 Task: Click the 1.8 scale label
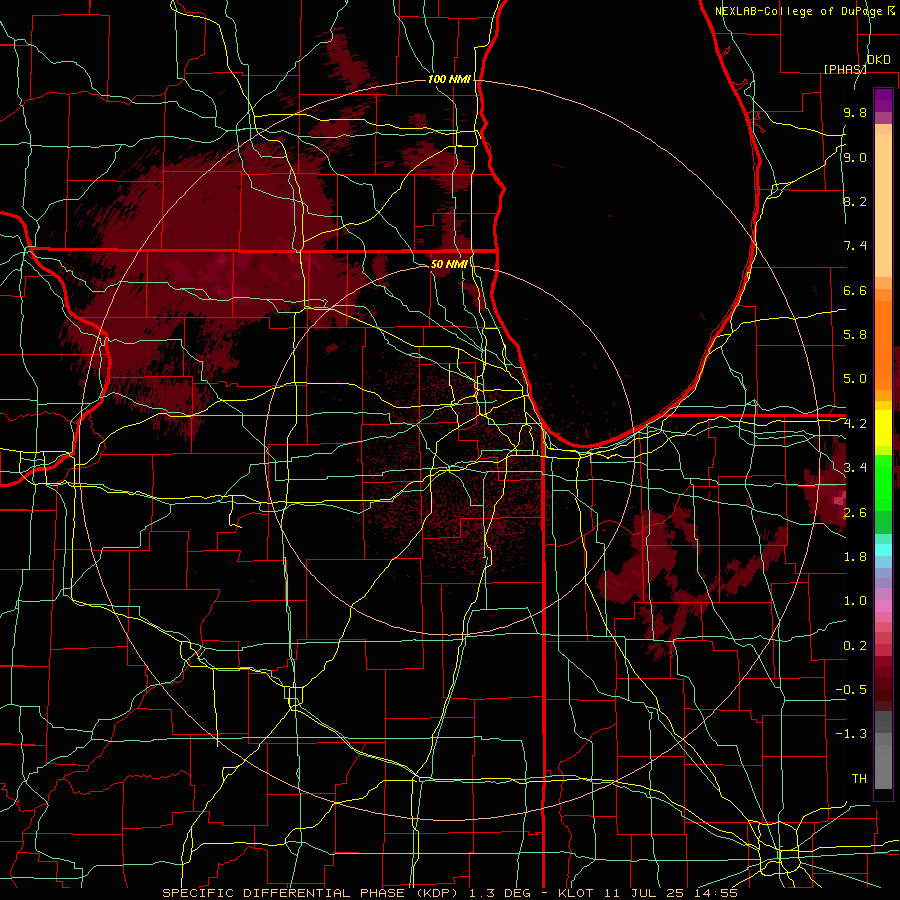855,557
